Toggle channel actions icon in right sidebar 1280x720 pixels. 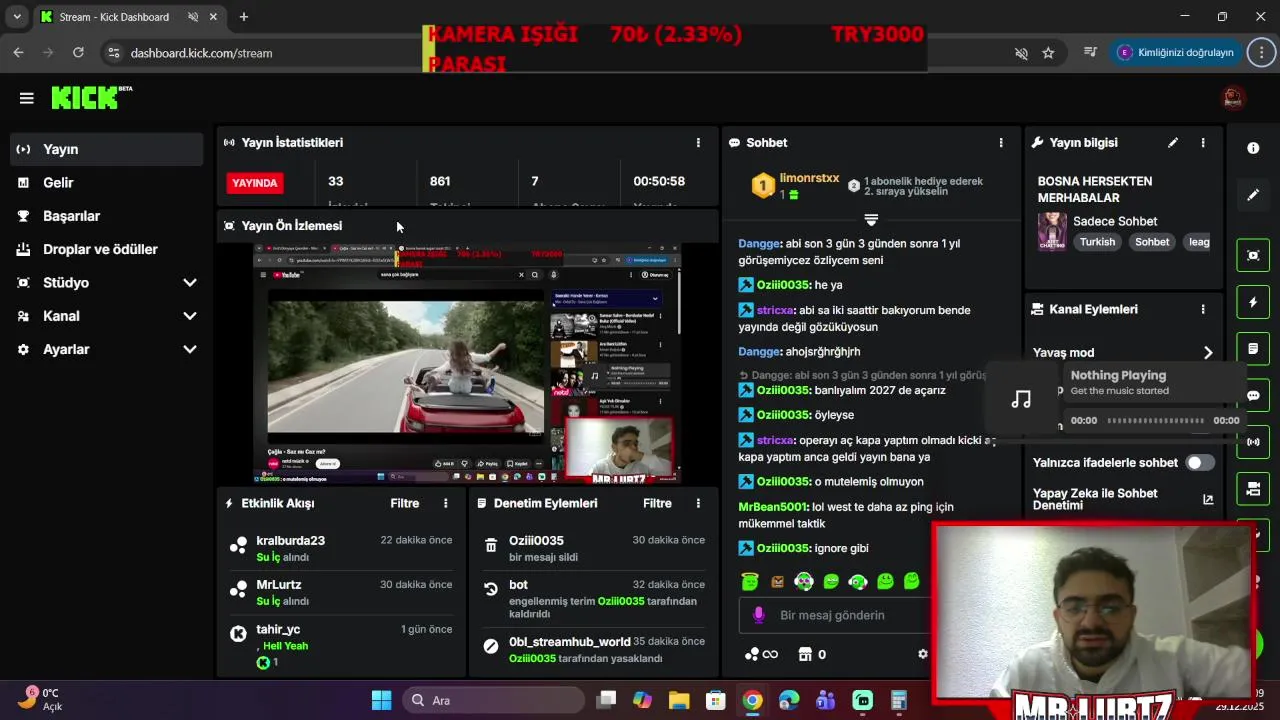(x=1253, y=488)
